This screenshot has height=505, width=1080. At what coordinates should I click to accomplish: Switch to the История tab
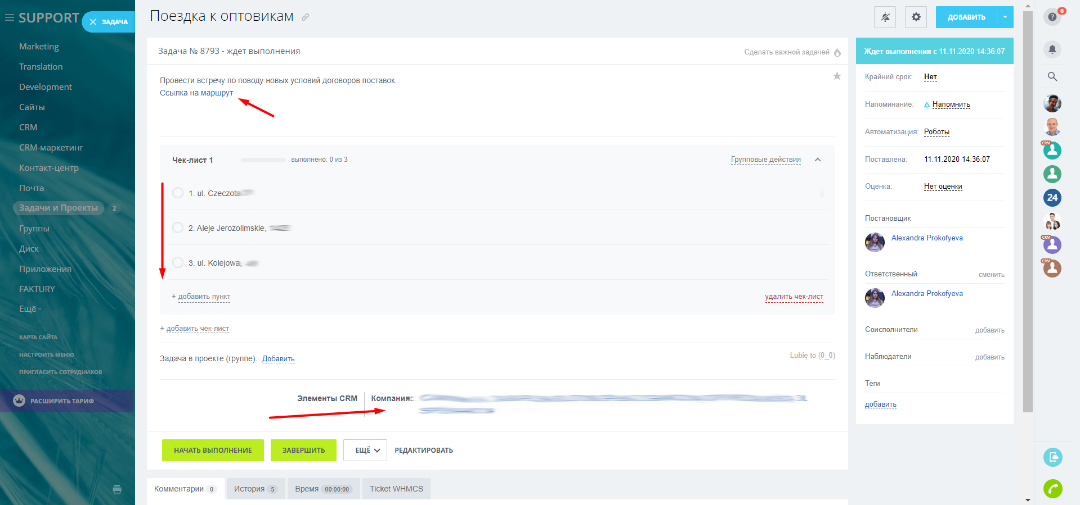click(x=255, y=489)
